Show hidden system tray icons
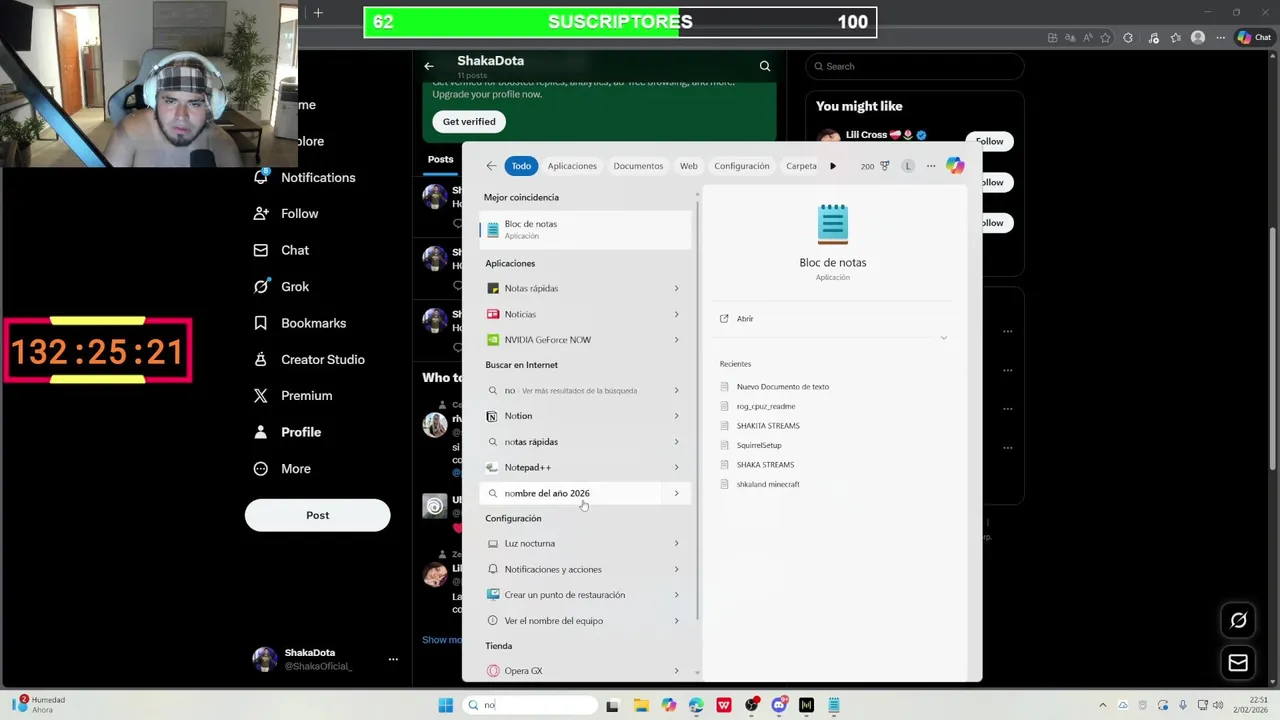Image resolution: width=1280 pixels, height=720 pixels. 1103,705
